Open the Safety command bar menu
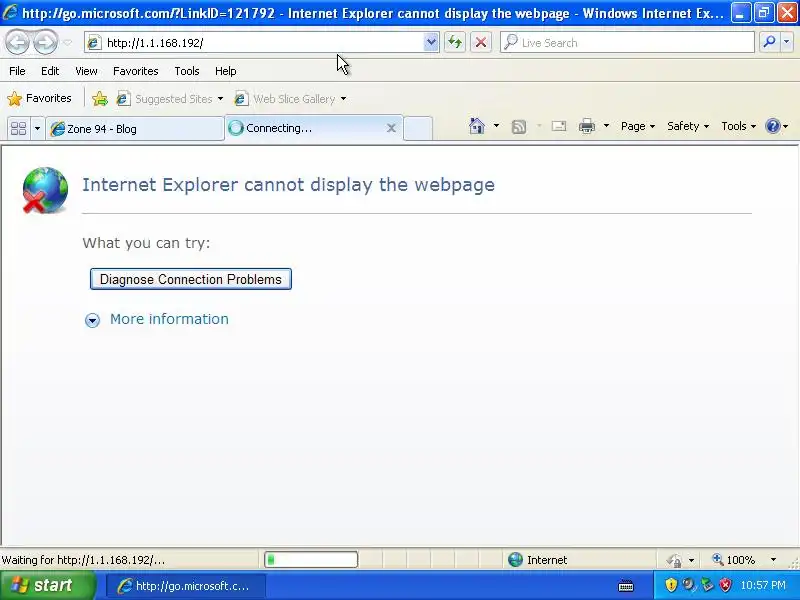Viewport: 800px width, 600px height. coord(688,126)
